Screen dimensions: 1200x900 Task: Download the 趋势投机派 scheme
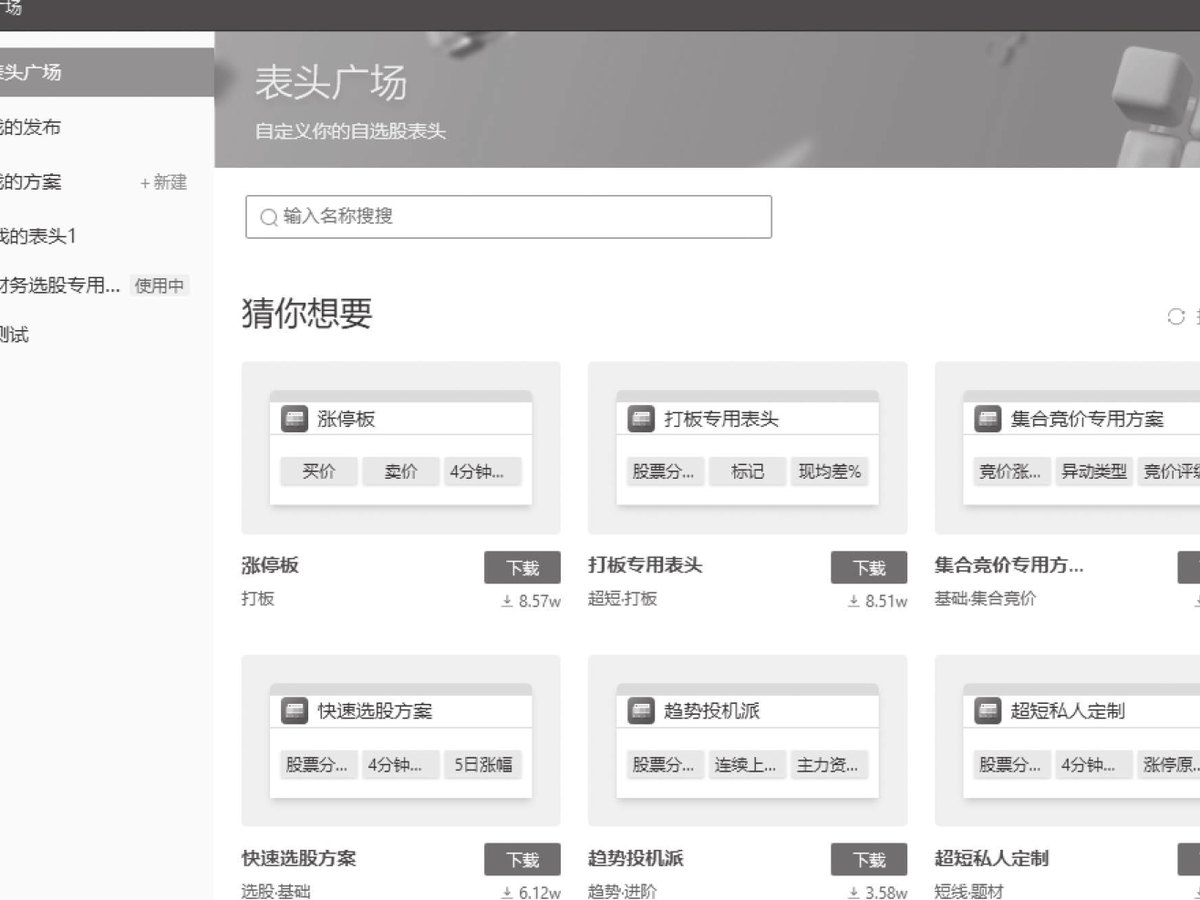[x=869, y=859]
